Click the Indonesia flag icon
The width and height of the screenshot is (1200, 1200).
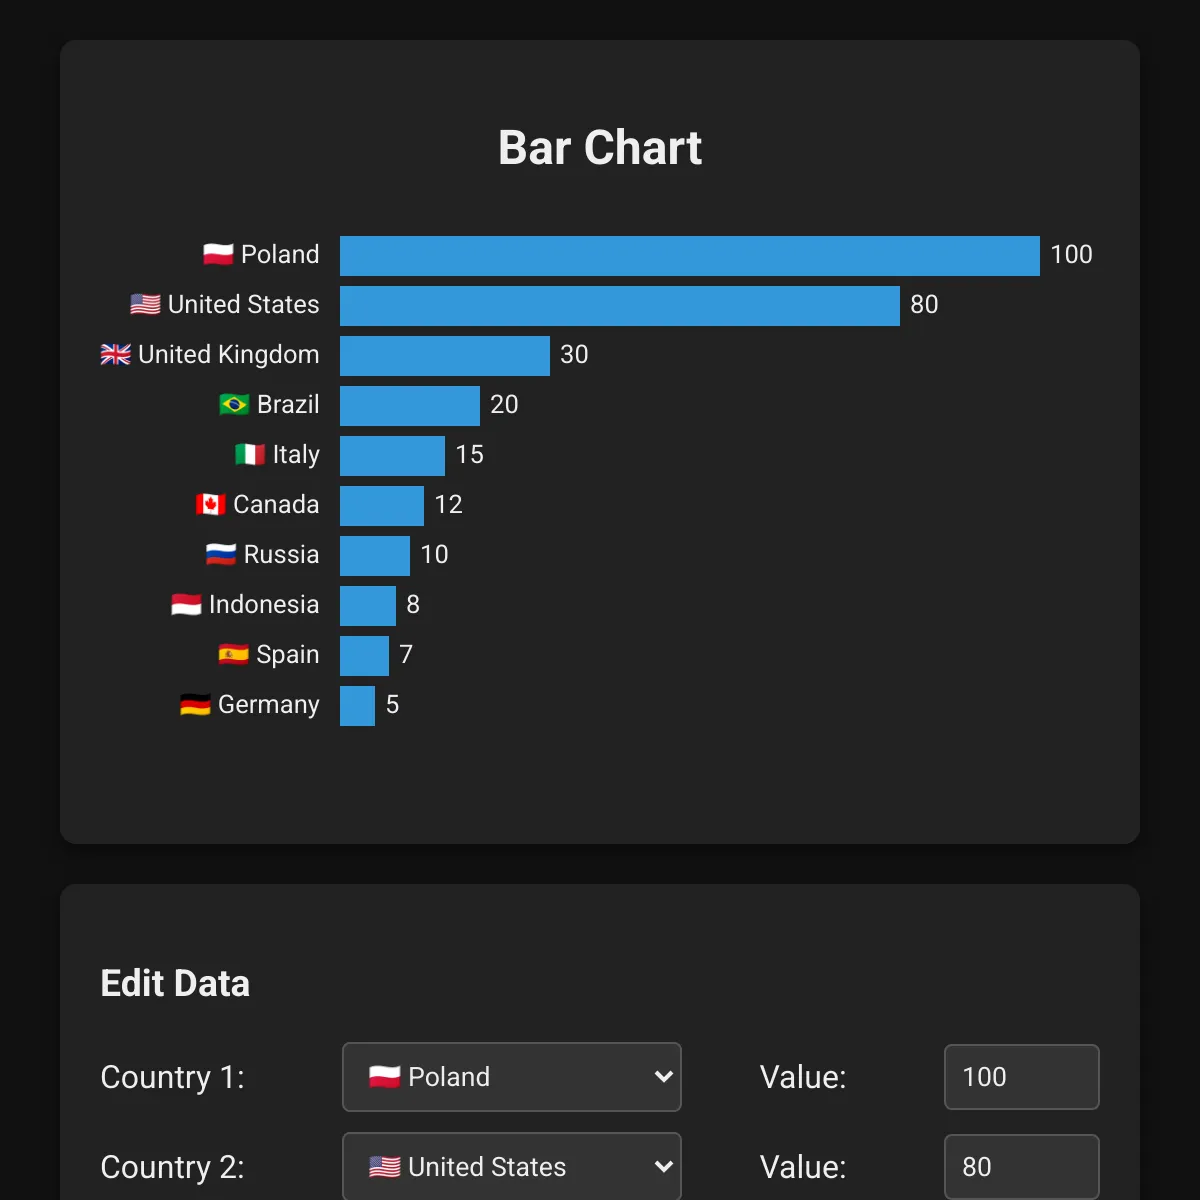(x=186, y=604)
